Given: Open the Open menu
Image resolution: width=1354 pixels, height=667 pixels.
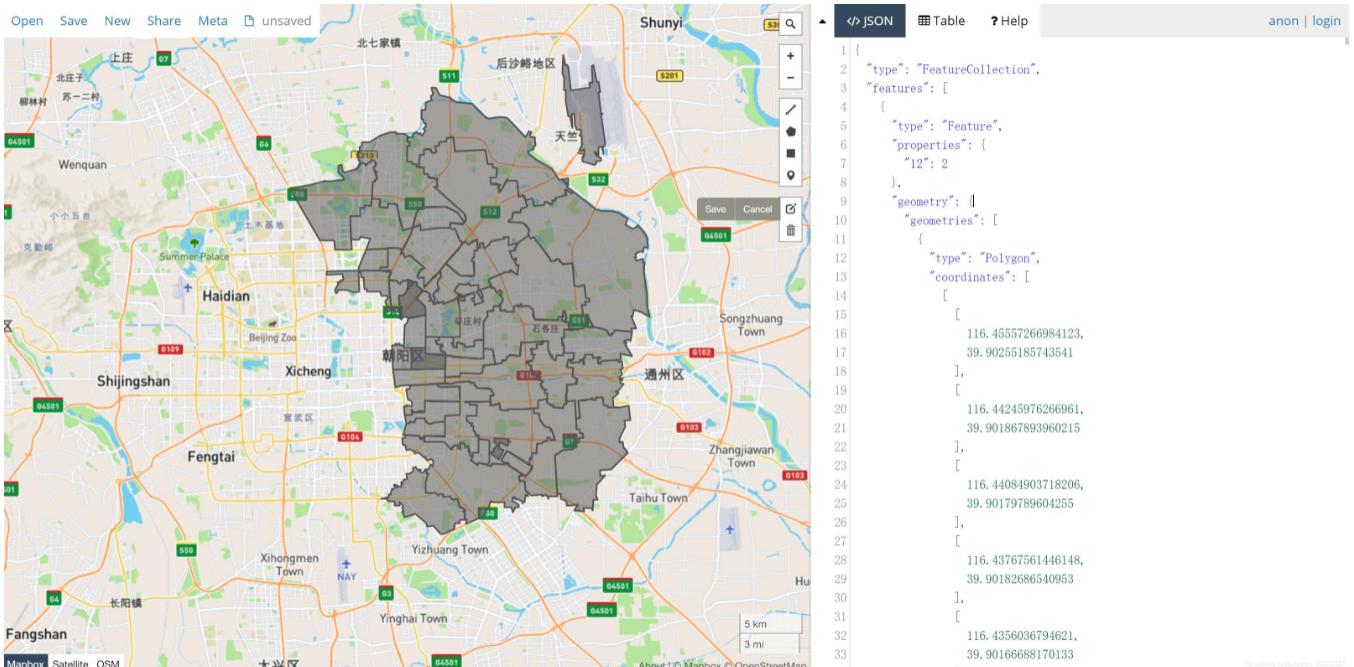Looking at the screenshot, I should pos(26,20).
